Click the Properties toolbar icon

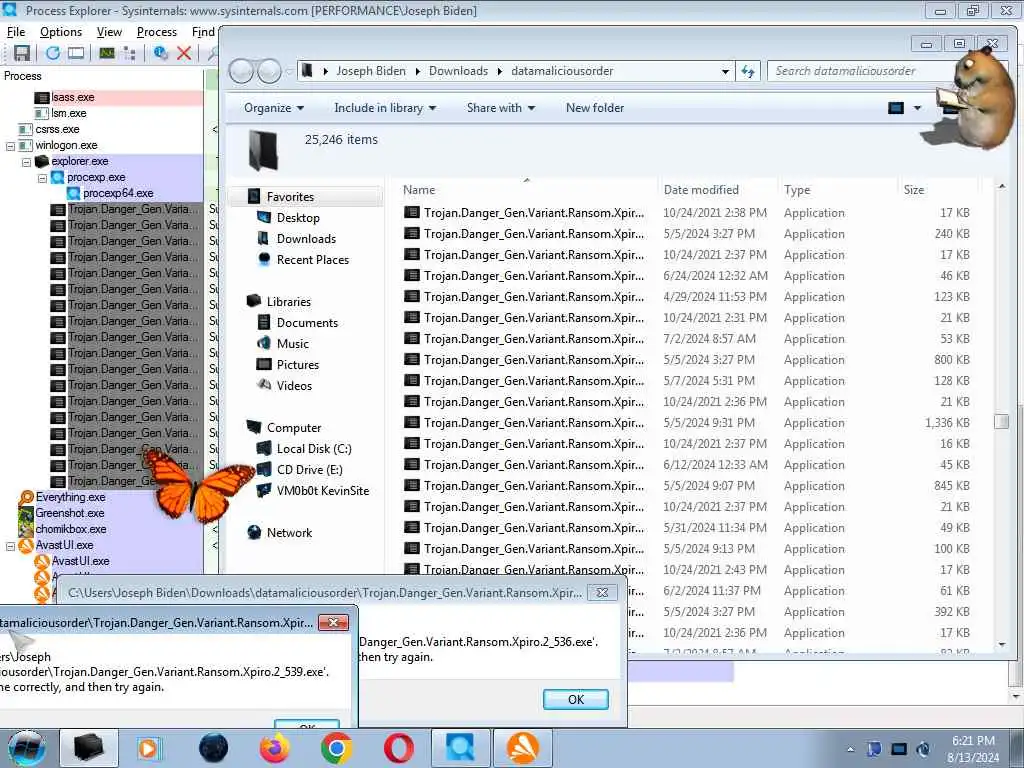pyautogui.click(x=160, y=53)
